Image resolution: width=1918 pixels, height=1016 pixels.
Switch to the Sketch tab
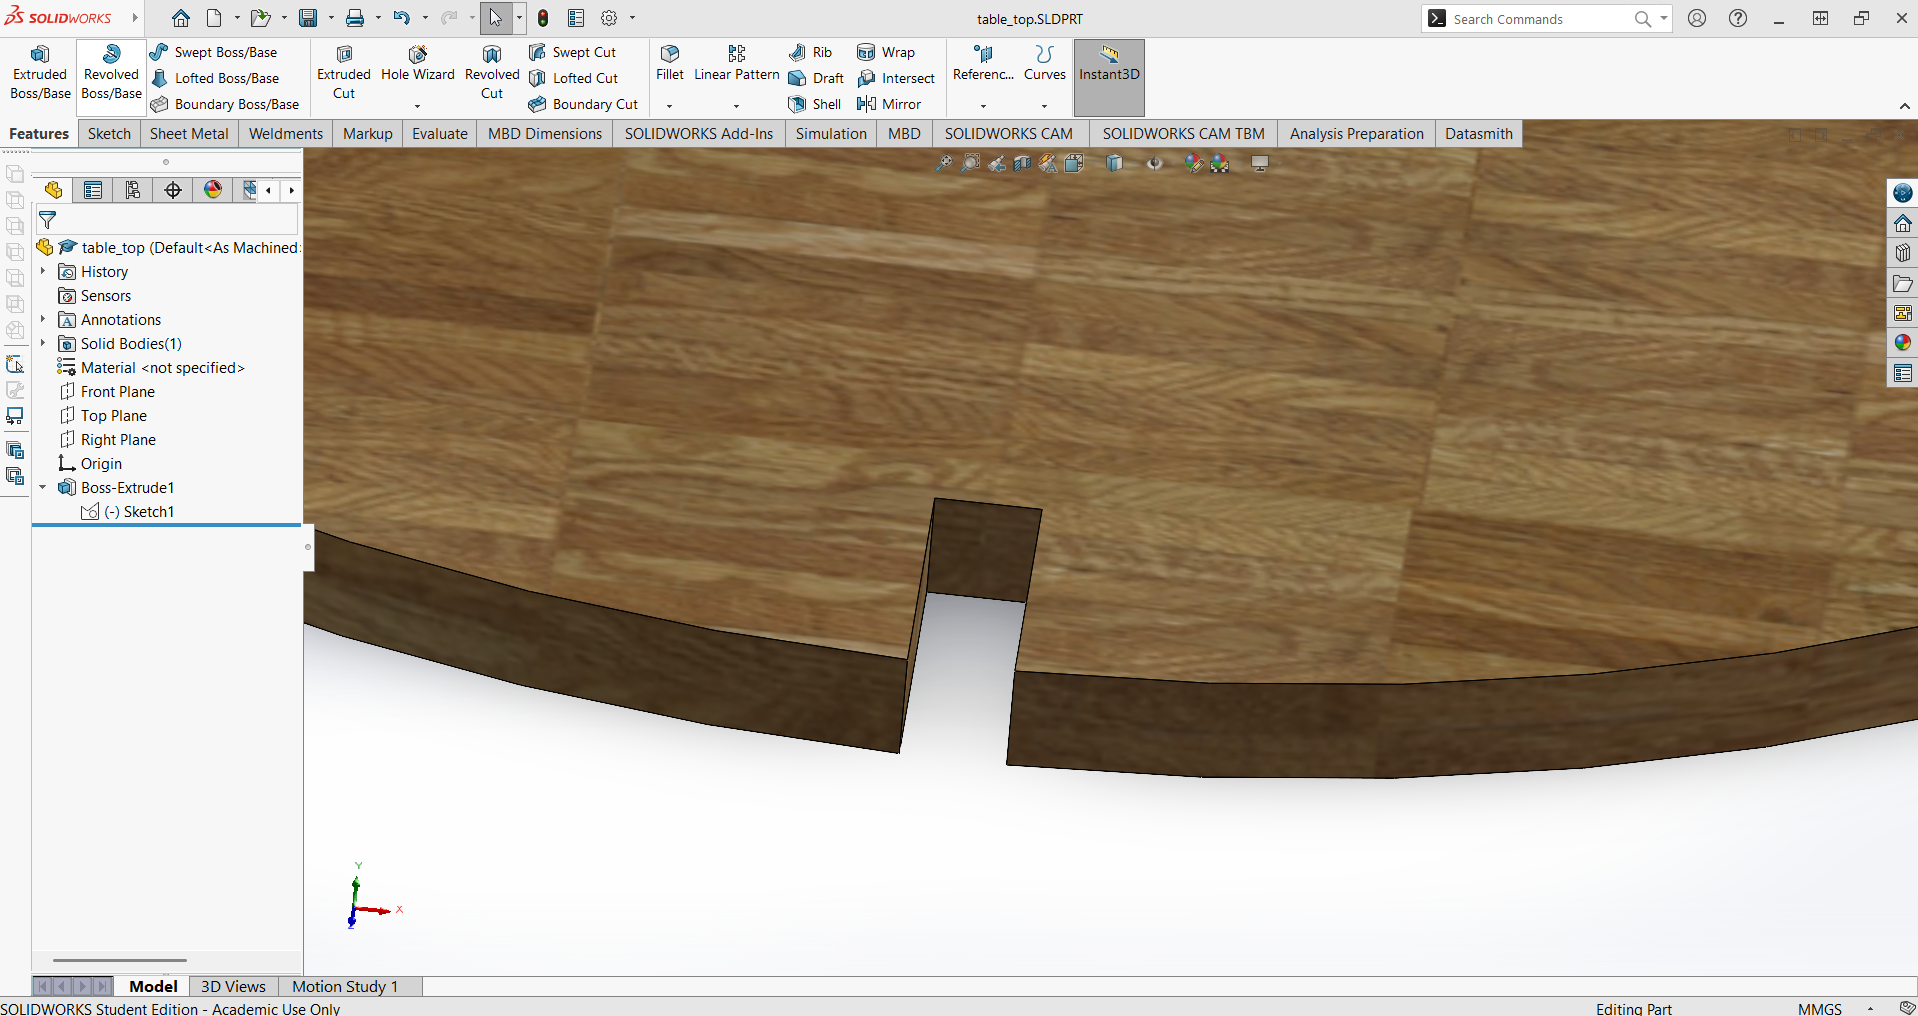[x=109, y=134]
